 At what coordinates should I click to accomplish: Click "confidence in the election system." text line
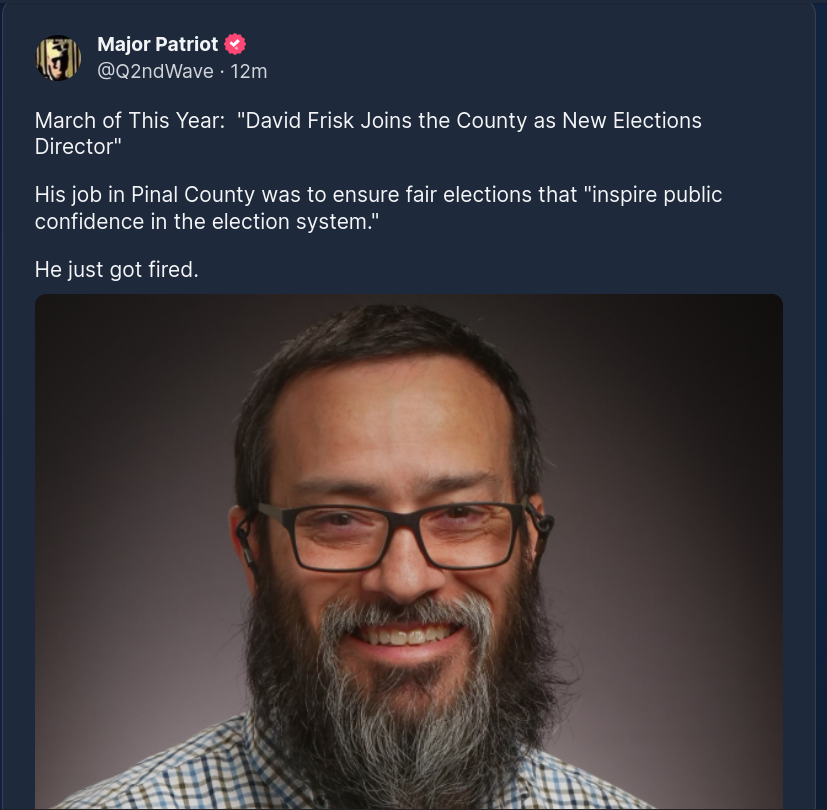[x=207, y=222]
